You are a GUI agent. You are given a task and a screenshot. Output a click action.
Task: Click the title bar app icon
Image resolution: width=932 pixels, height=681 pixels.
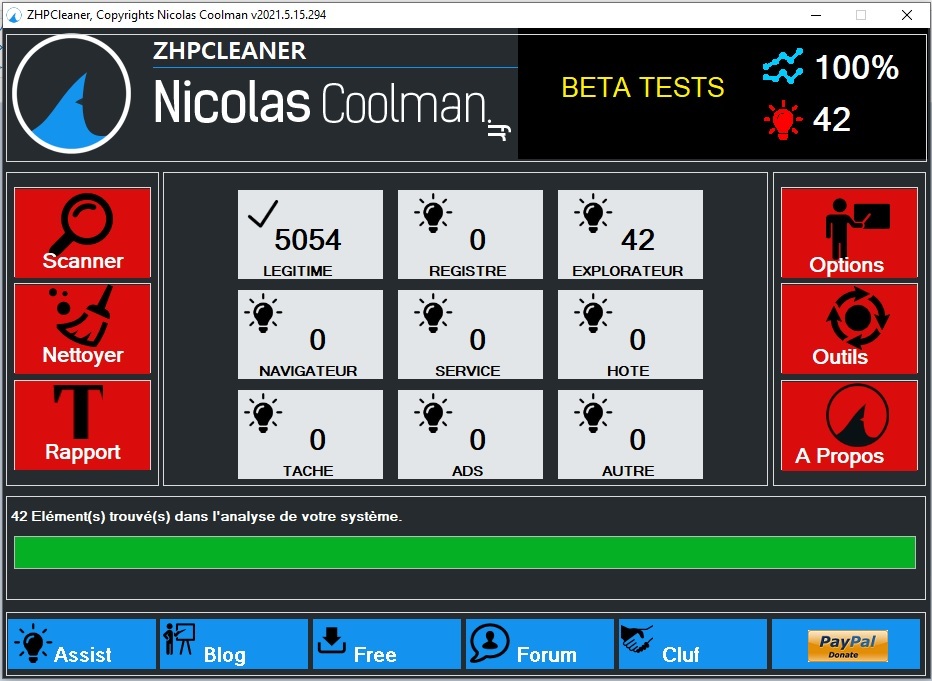(14, 15)
